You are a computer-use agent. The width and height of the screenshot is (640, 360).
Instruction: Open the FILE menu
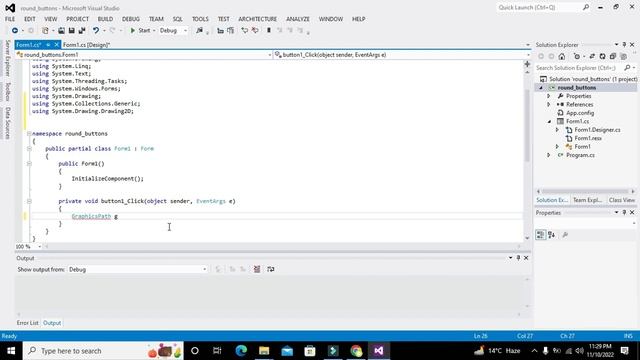tap(10, 19)
